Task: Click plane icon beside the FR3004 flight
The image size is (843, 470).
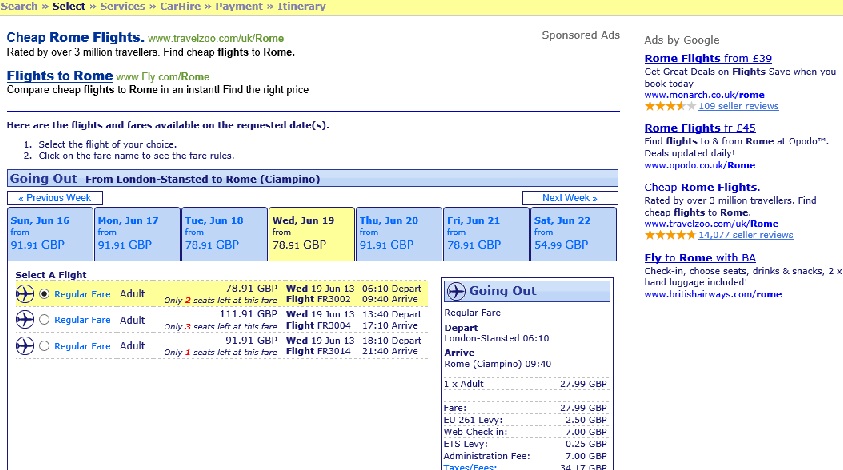Action: pyautogui.click(x=25, y=319)
